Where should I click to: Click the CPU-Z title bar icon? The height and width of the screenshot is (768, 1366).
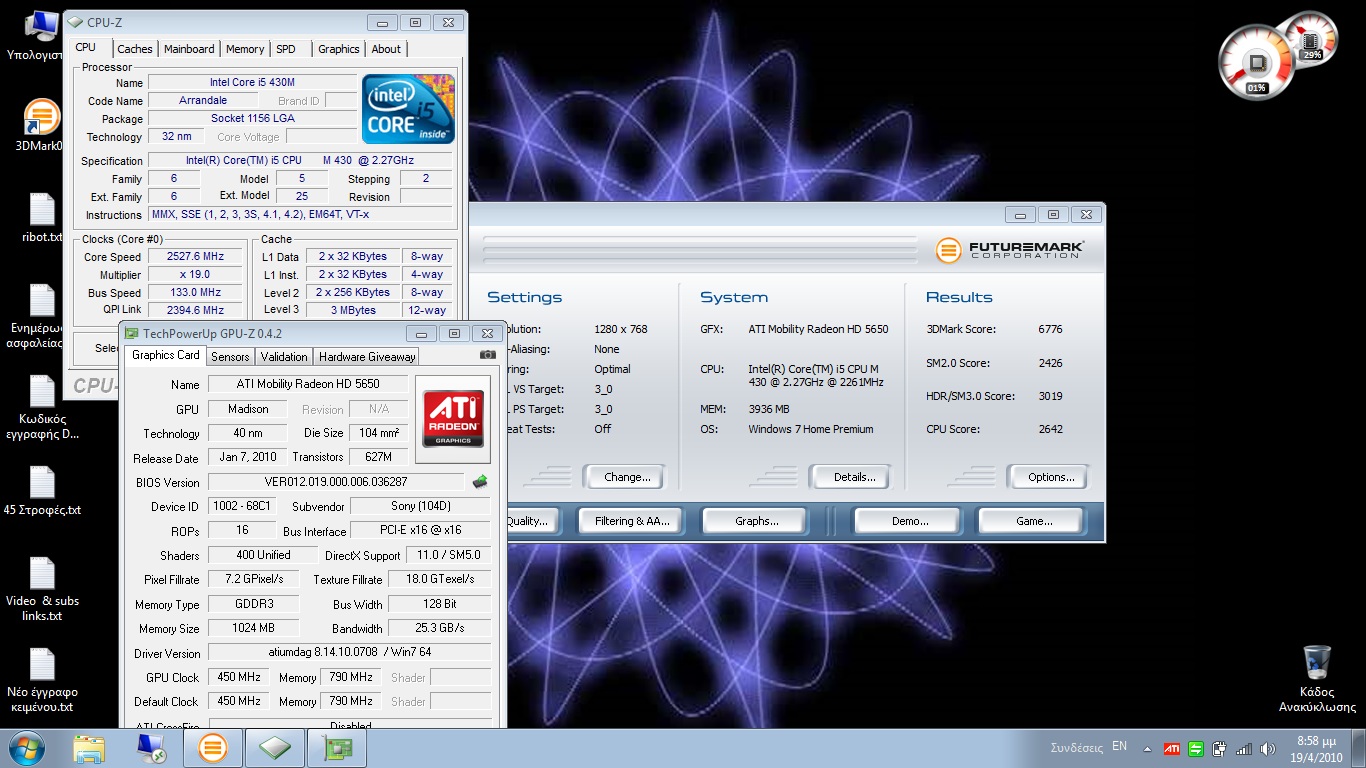75,22
